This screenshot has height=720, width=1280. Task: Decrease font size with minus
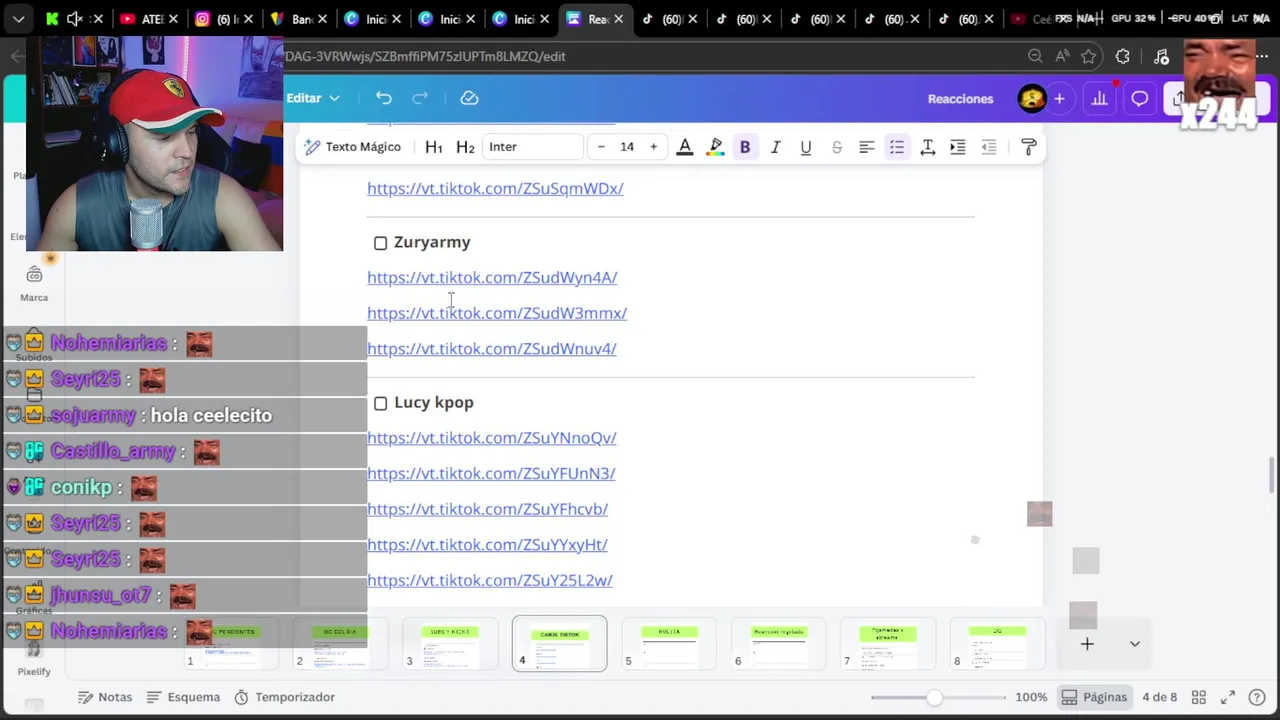[601, 147]
